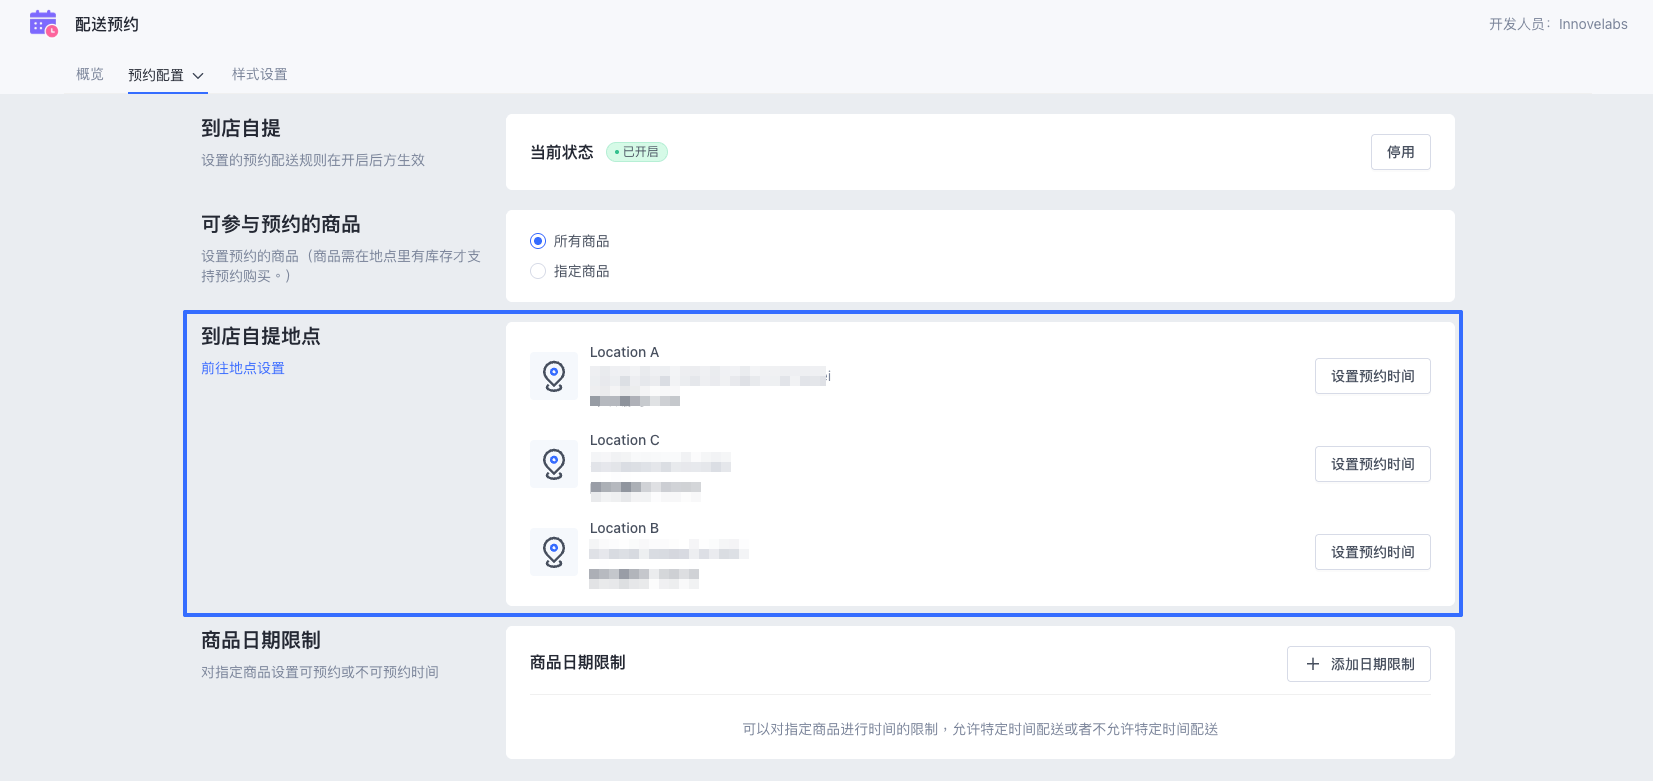Set reservation time for Location C
The image size is (1653, 781).
pos(1373,464)
